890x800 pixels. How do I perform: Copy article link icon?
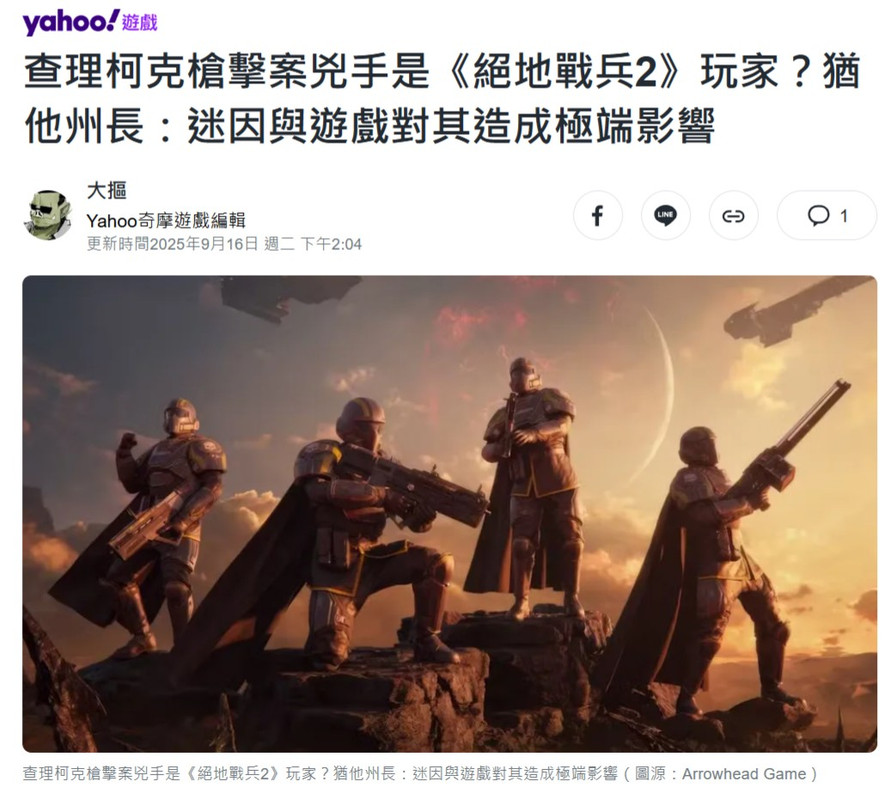tap(733, 216)
